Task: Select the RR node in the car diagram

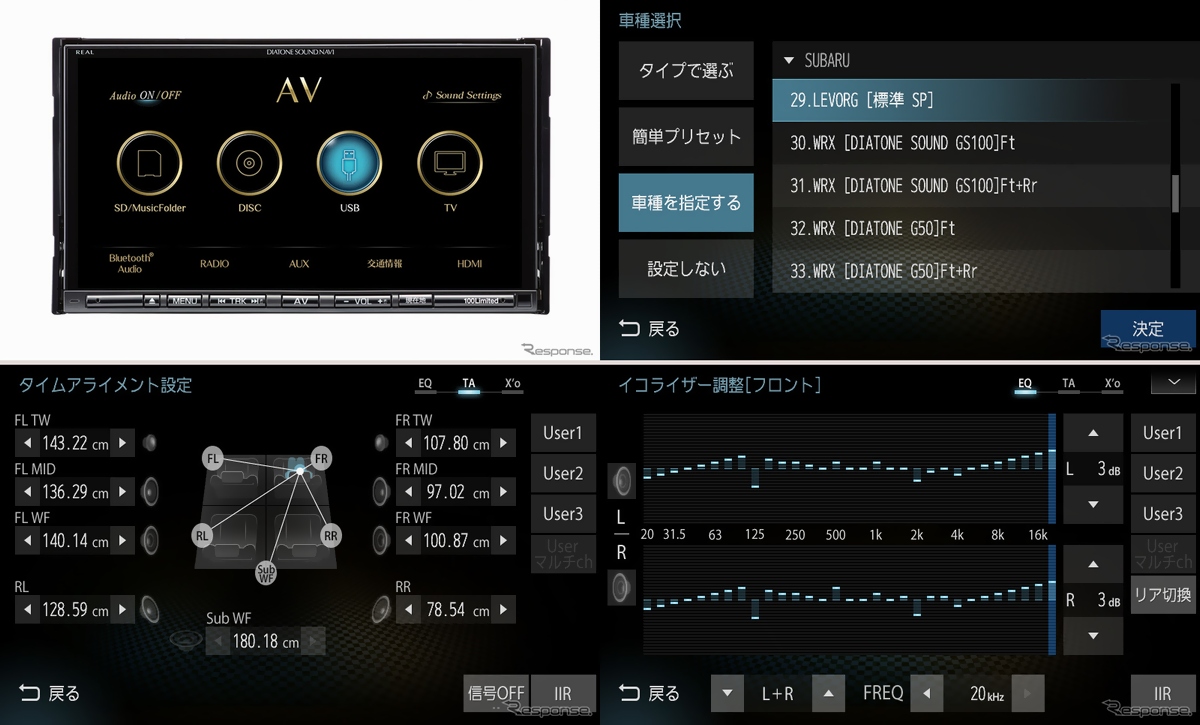Action: coord(331,536)
